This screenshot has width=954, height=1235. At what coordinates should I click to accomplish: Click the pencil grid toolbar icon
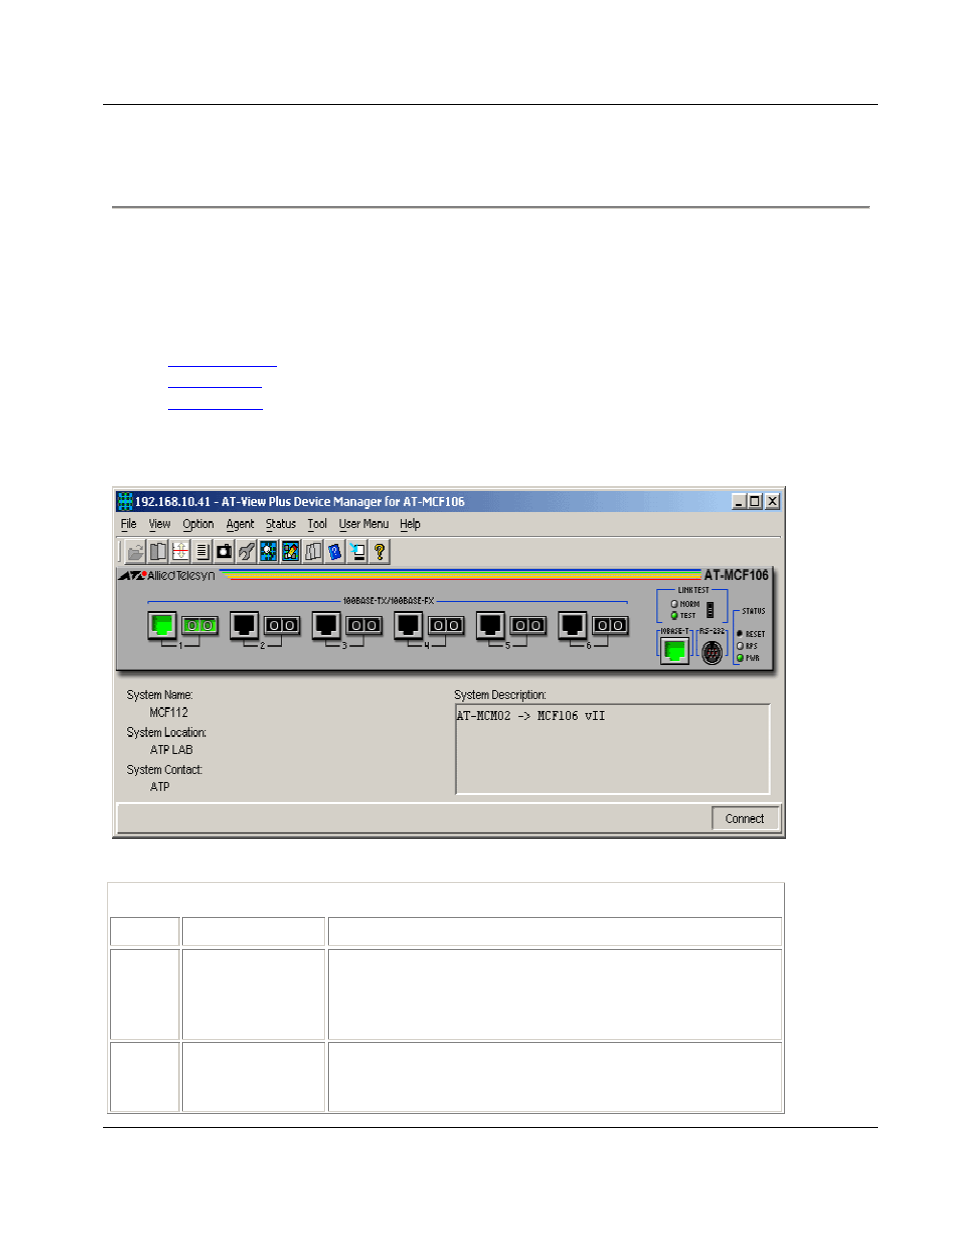[290, 551]
